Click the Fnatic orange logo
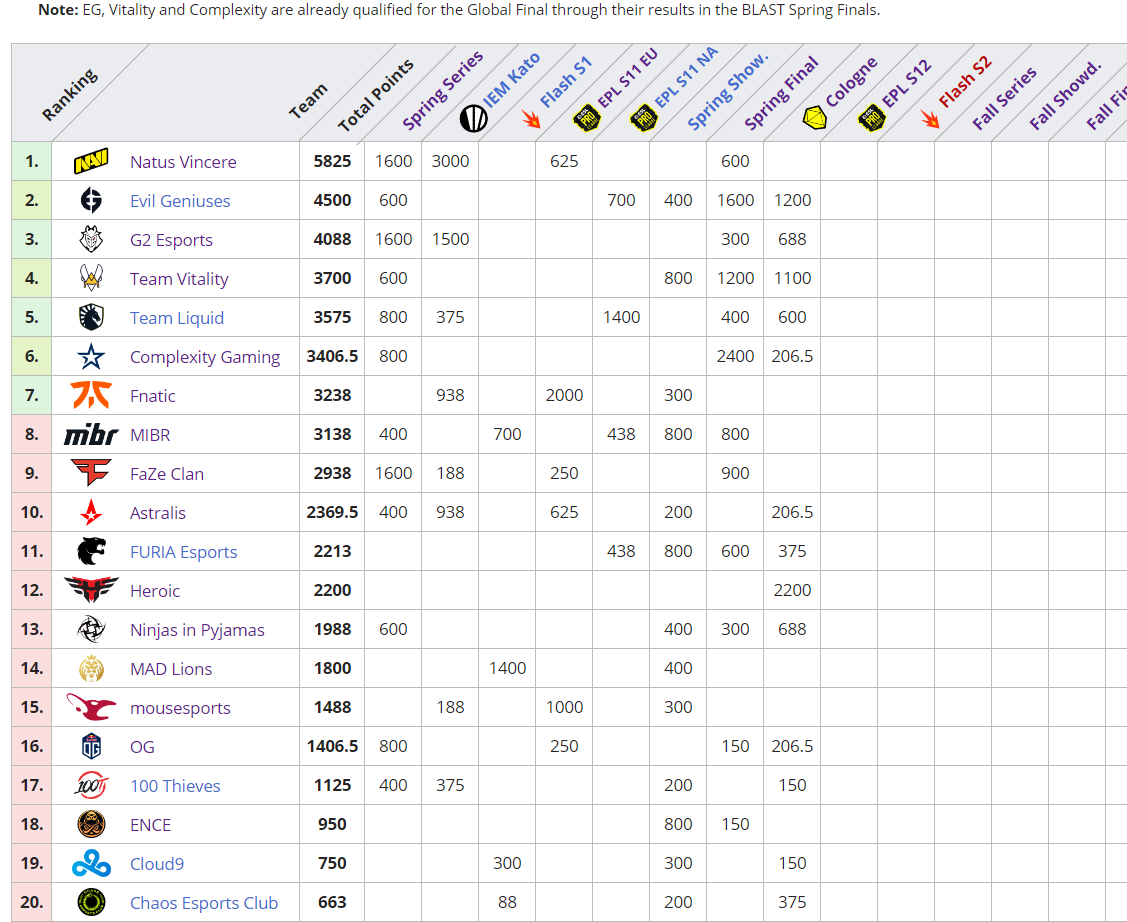Screen dimensions: 1127x922 [91, 395]
